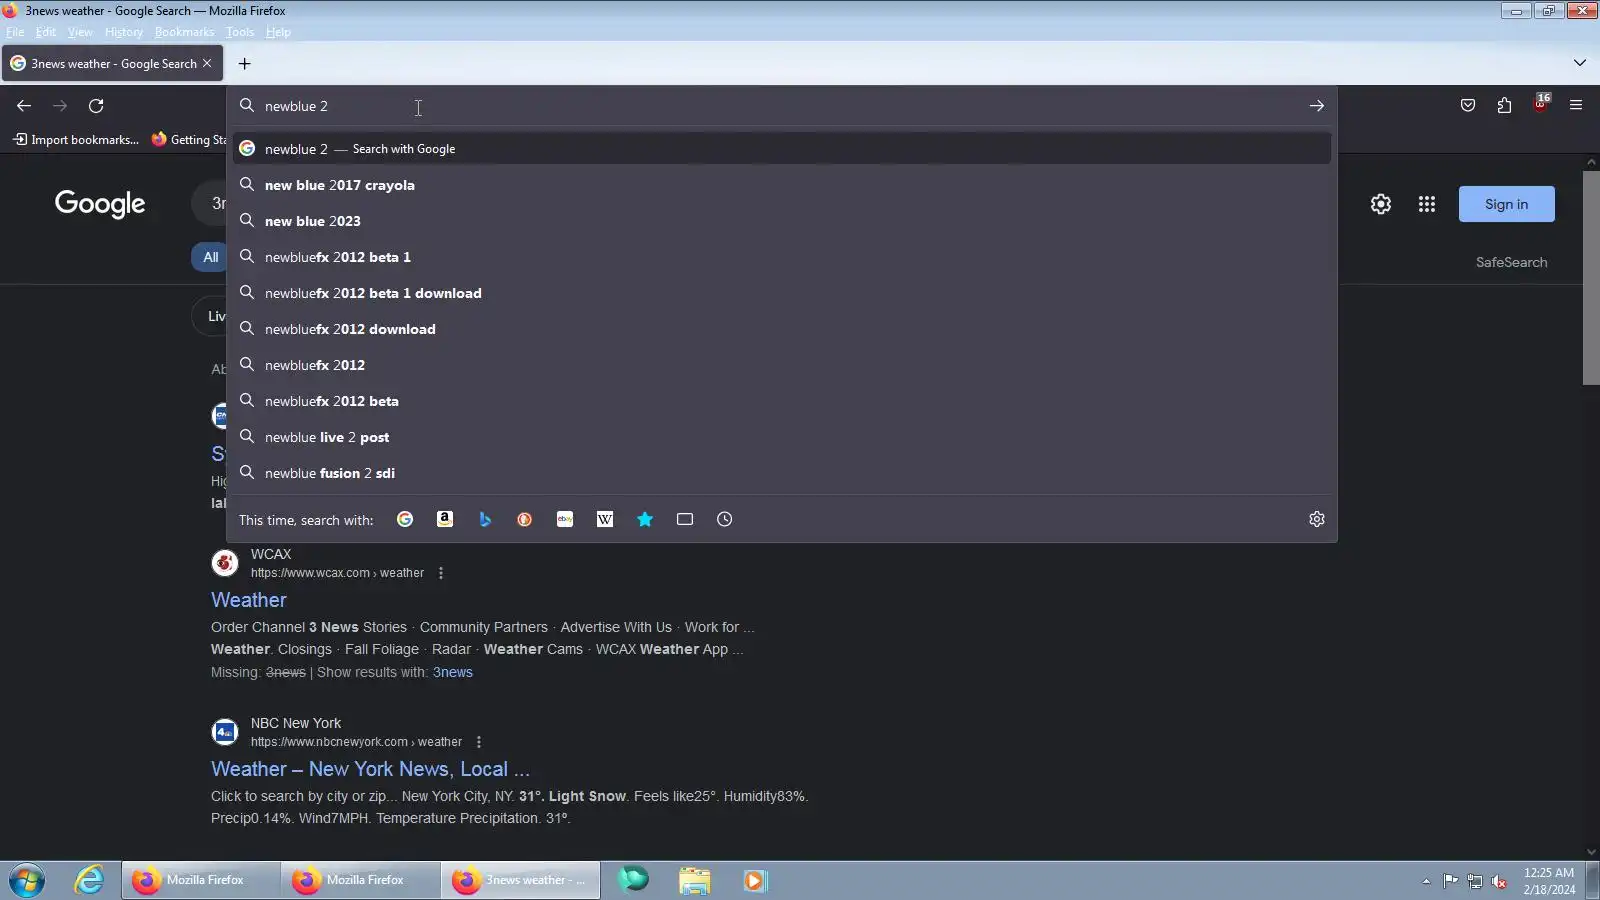
Task: Search Bookmarks using the star icon
Action: 645,519
